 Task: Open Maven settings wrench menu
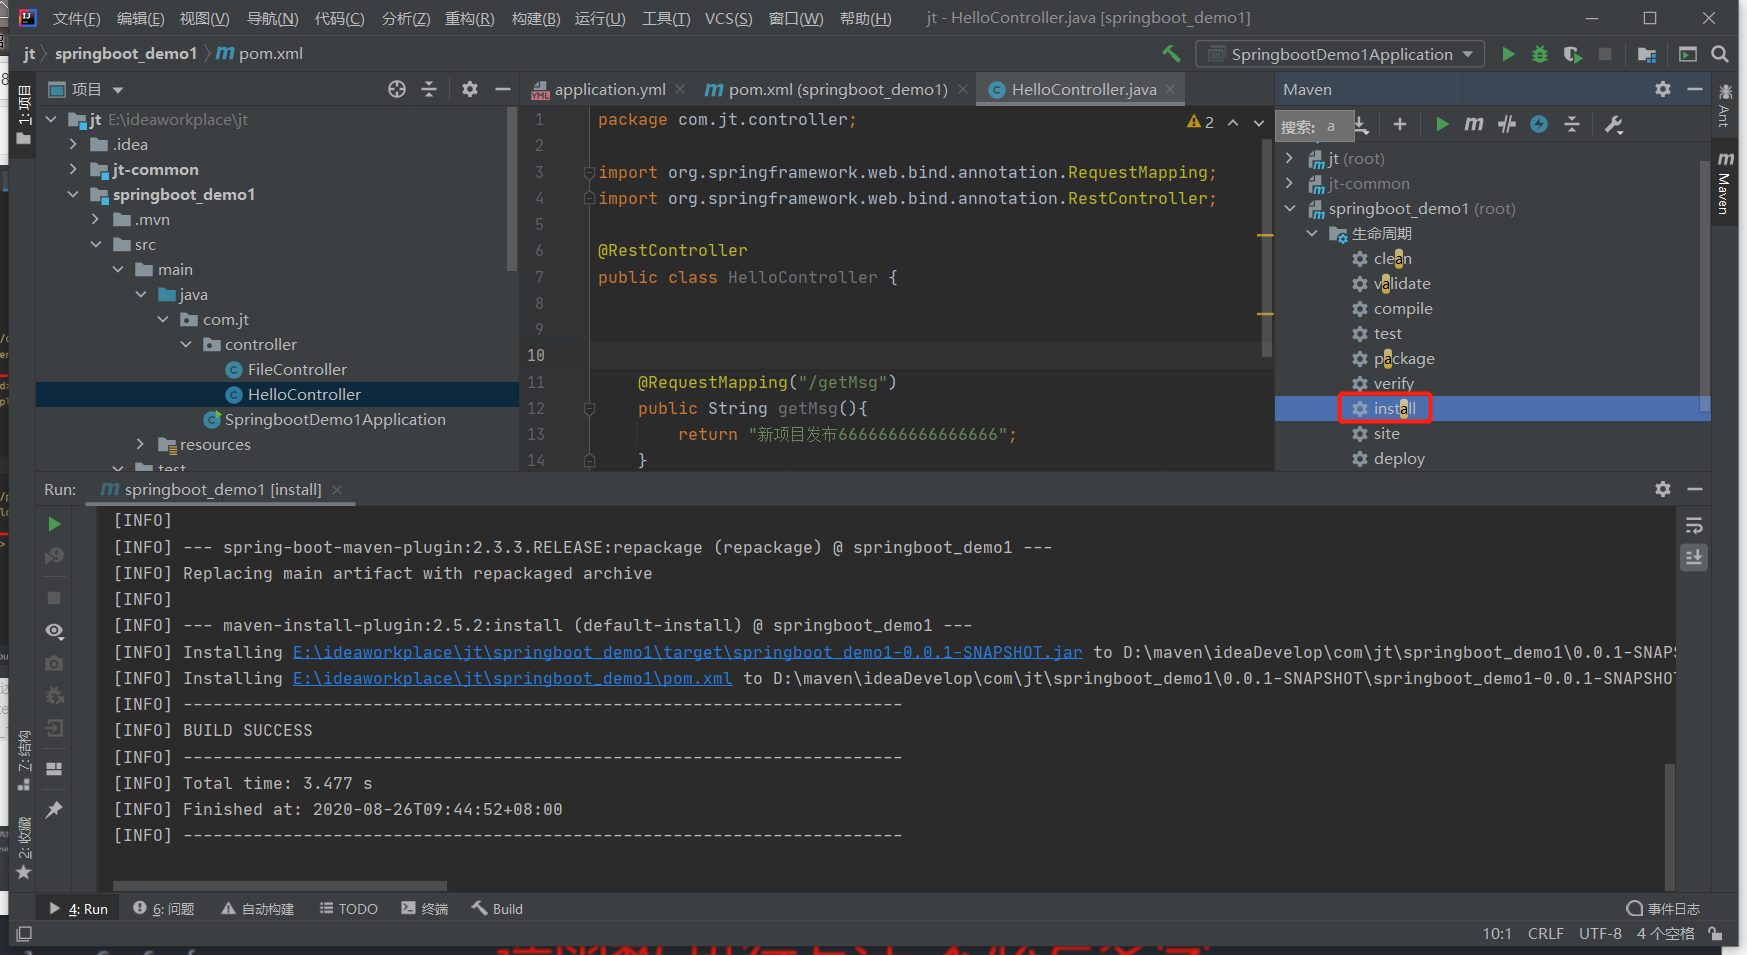coord(1614,124)
